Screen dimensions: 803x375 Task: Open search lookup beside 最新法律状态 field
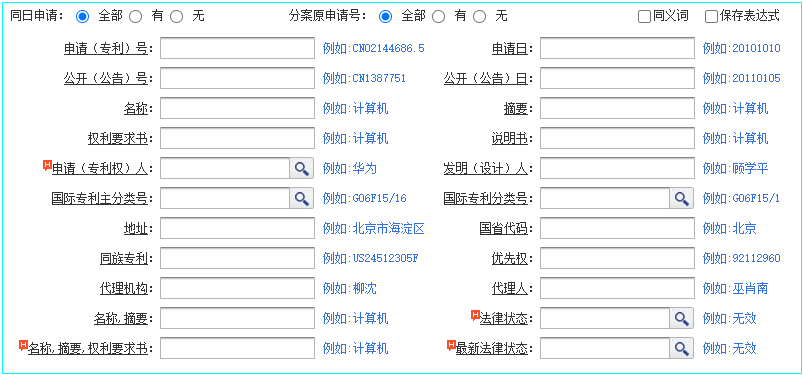coord(682,348)
